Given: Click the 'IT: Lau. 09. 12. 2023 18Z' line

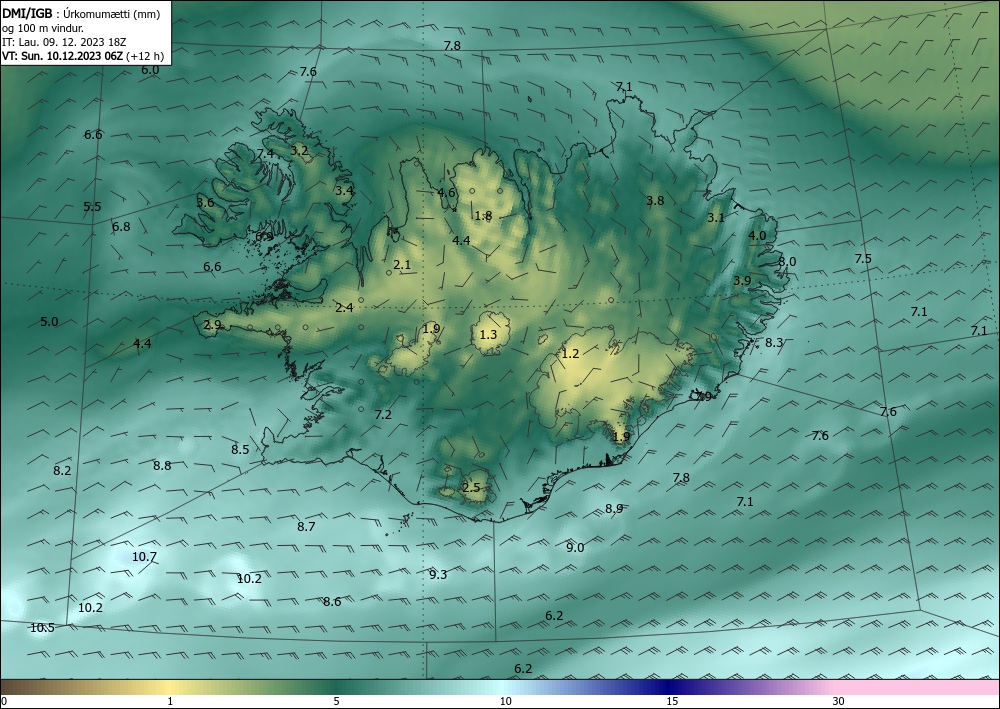Looking at the screenshot, I should click(x=64, y=42).
